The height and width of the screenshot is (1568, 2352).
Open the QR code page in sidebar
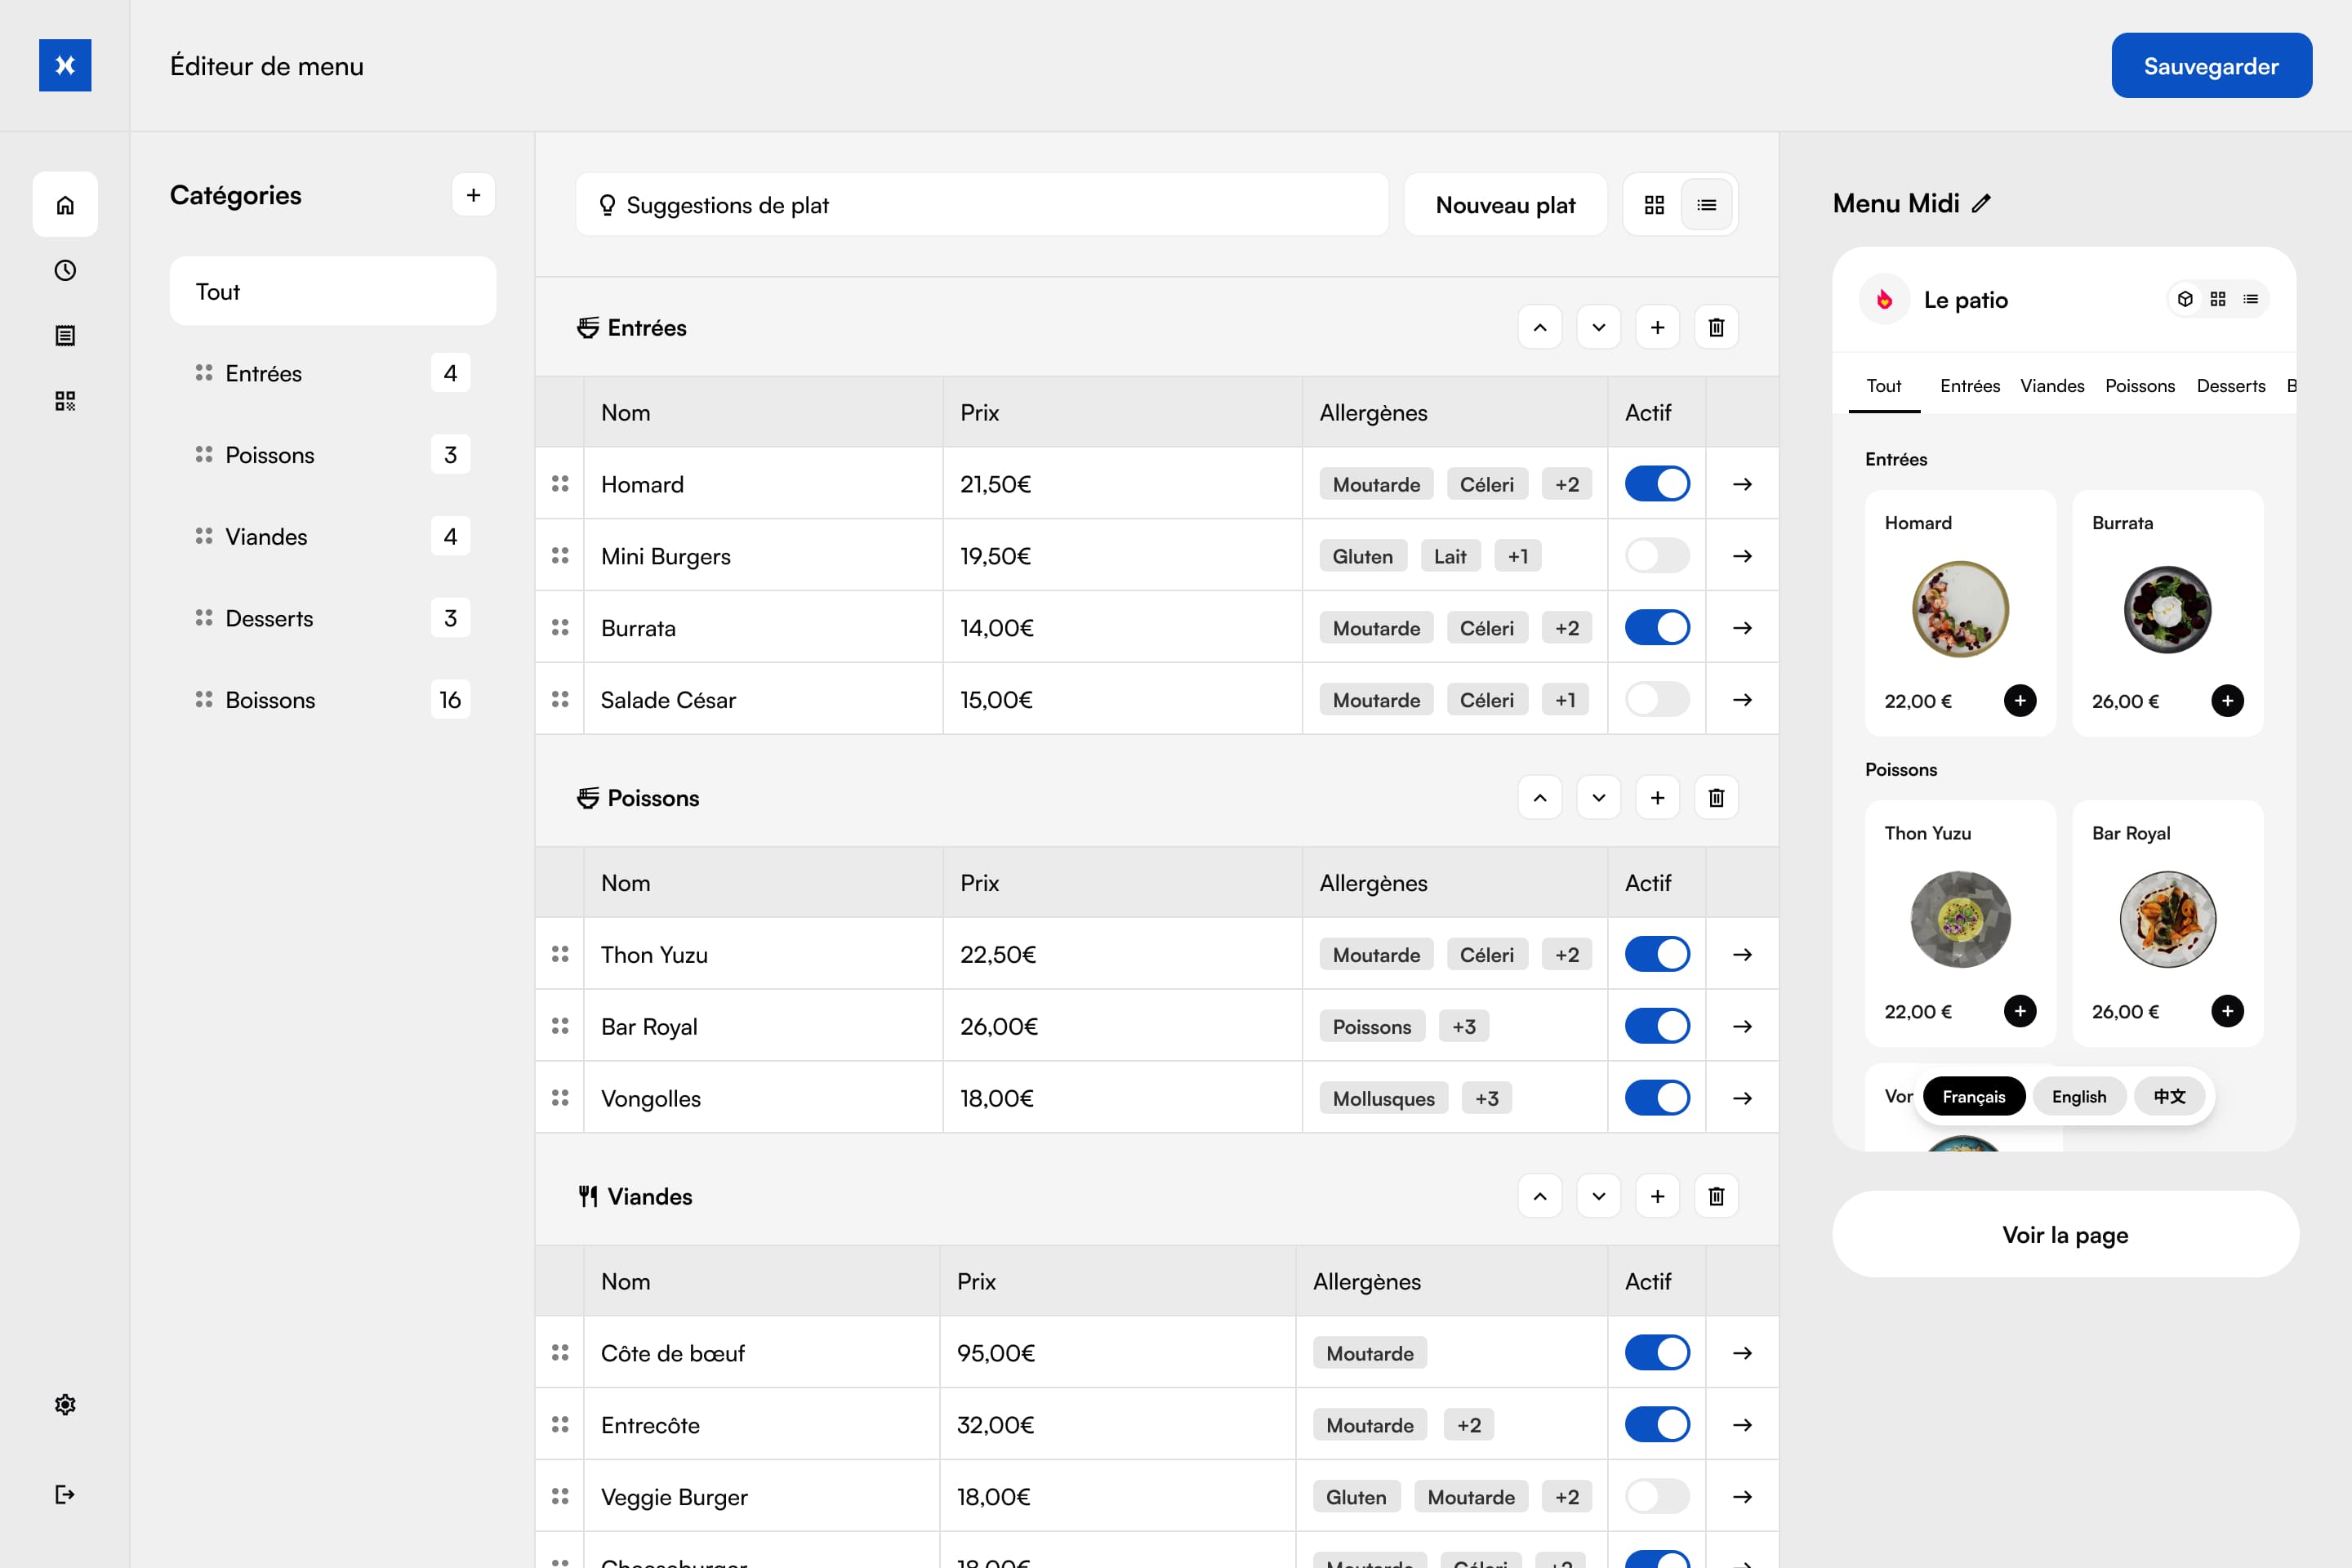[x=65, y=401]
